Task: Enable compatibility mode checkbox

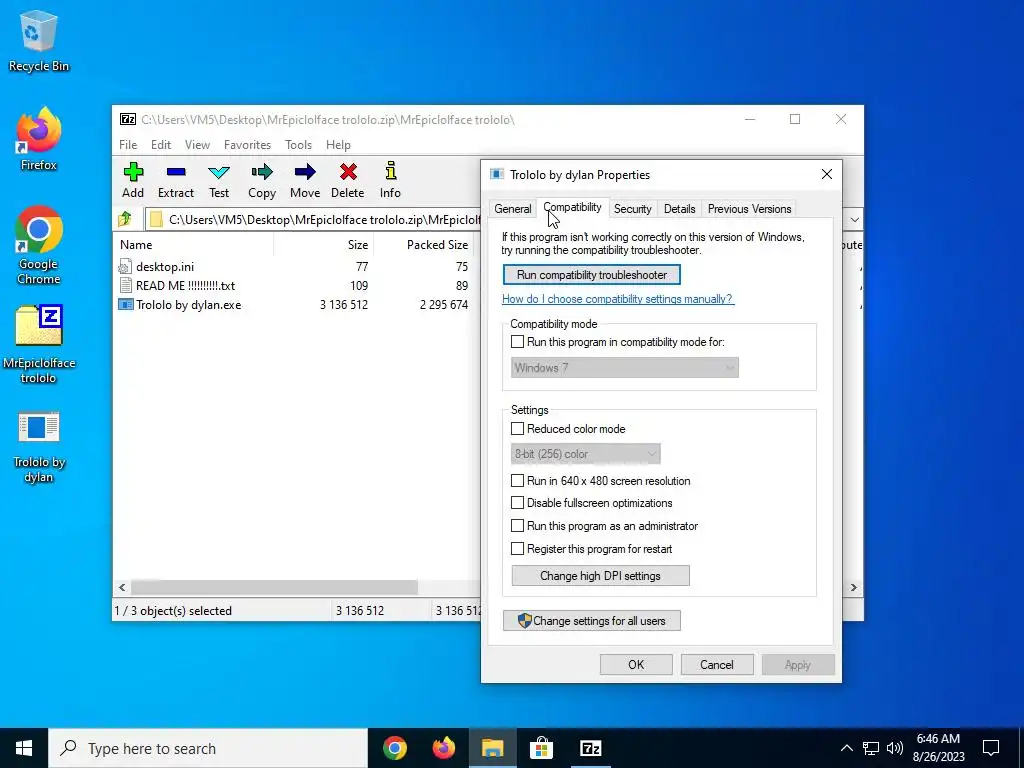Action: [517, 342]
